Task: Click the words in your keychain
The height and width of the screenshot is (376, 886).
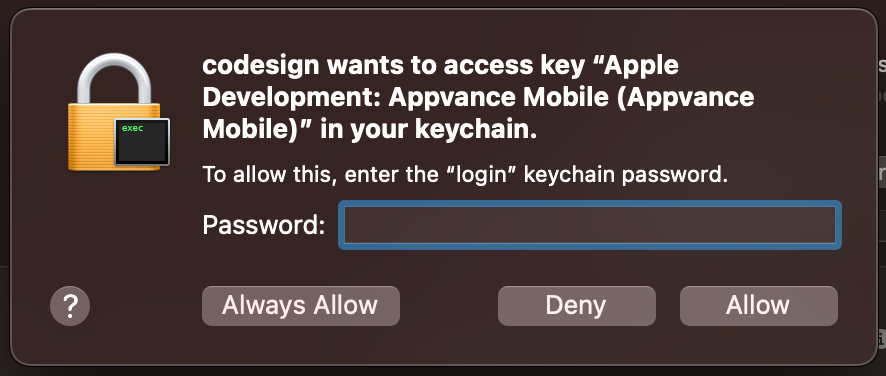Action: [x=428, y=131]
